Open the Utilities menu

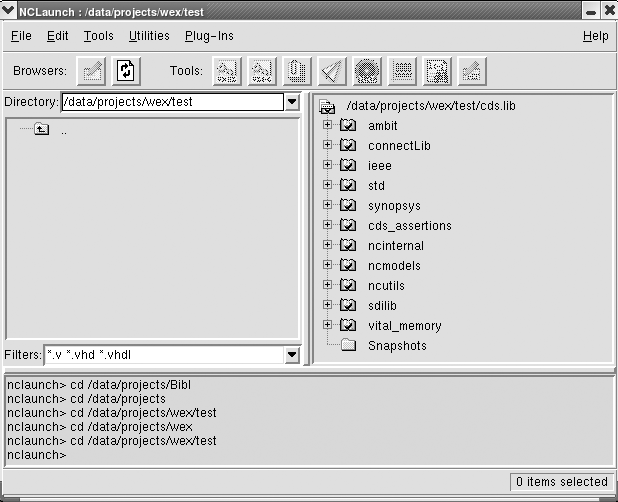[149, 36]
